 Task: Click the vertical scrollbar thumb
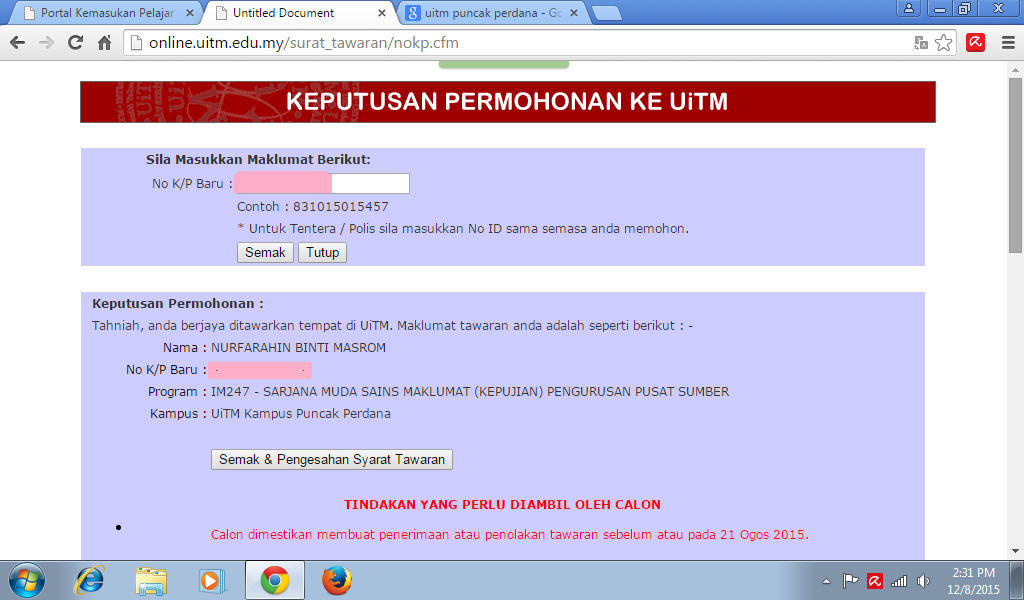point(1015,165)
